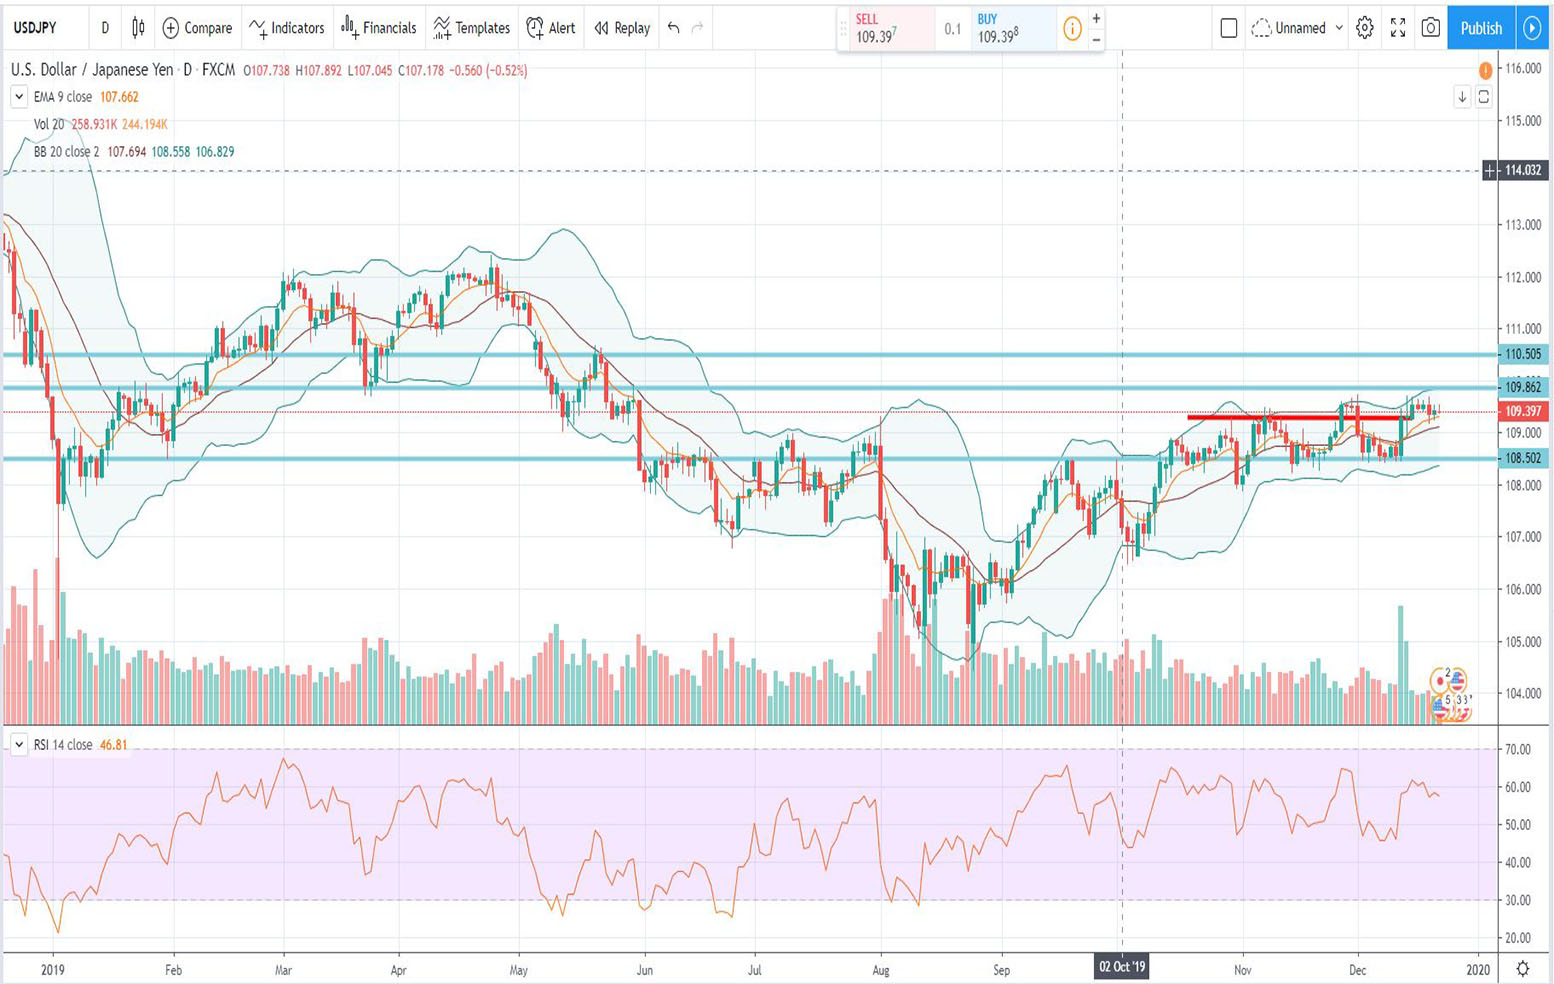This screenshot has width=1554, height=984.
Task: Enter fullscreen mode
Action: 1398,28
